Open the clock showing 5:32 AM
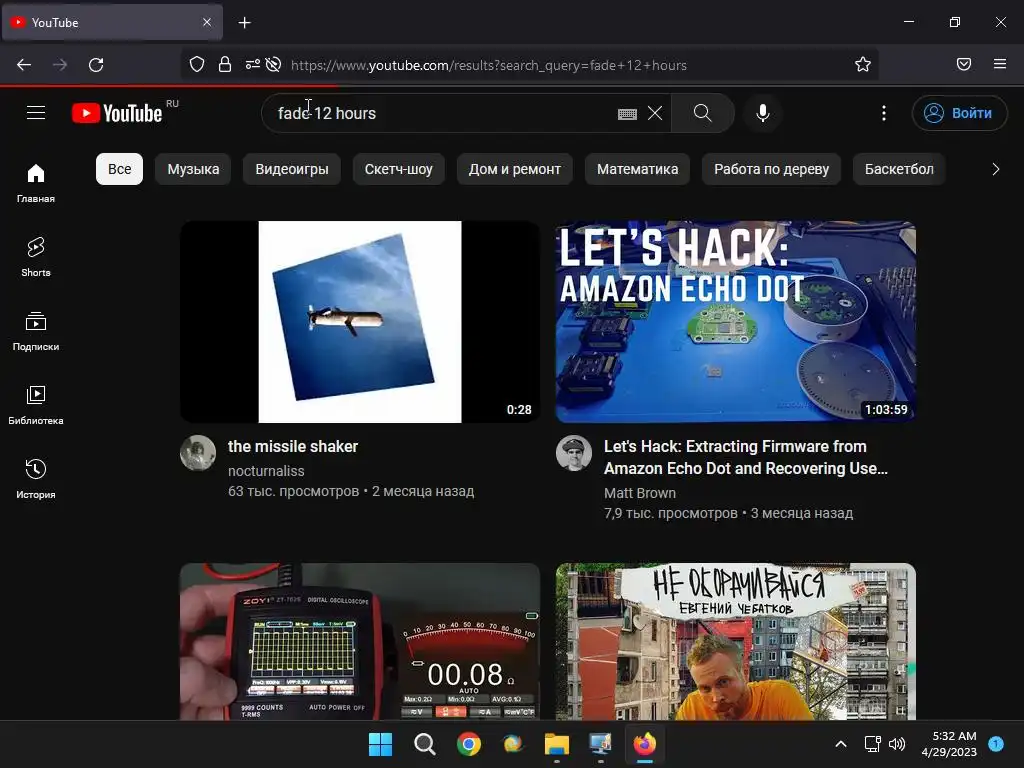The width and height of the screenshot is (1024, 768). coord(949,744)
